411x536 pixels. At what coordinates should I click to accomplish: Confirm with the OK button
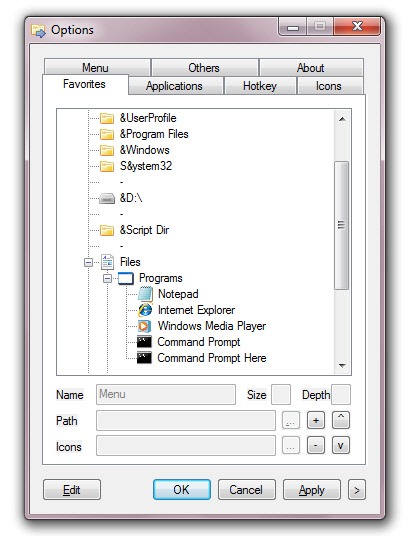pos(182,490)
